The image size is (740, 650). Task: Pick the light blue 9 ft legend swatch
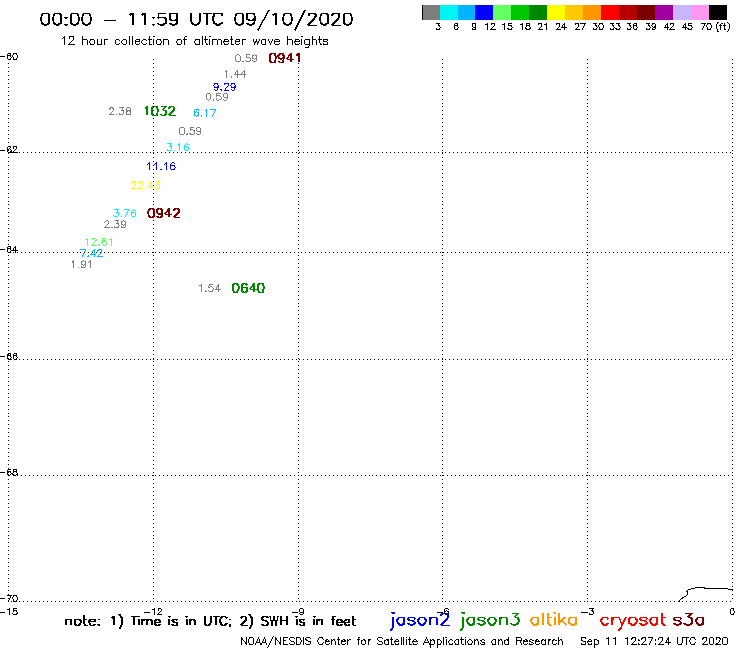click(467, 12)
